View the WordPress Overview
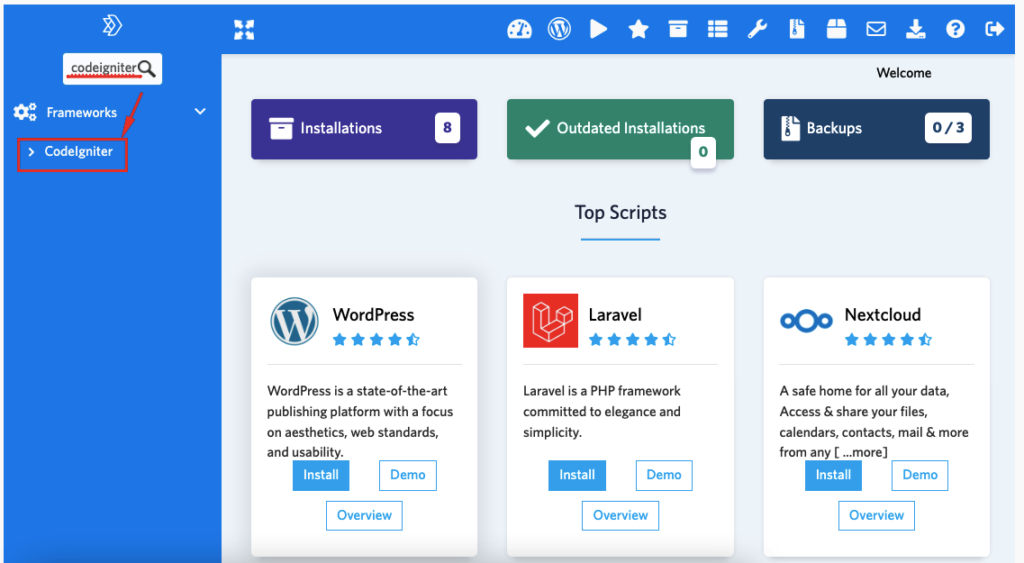 point(364,515)
